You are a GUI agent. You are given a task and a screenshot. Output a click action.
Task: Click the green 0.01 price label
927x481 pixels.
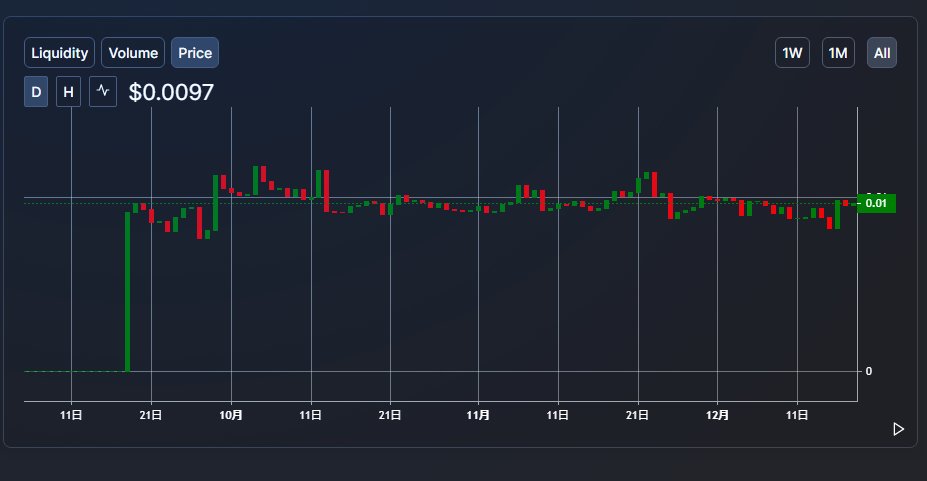point(876,203)
